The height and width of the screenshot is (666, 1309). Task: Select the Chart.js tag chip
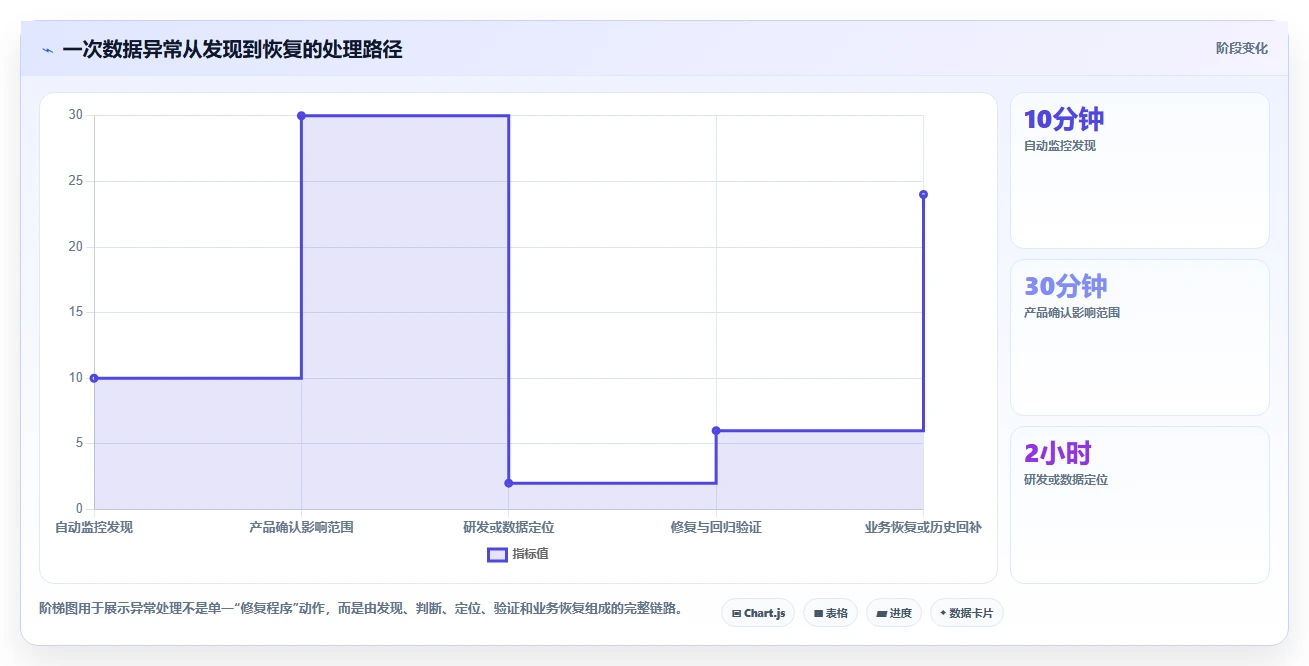[758, 613]
